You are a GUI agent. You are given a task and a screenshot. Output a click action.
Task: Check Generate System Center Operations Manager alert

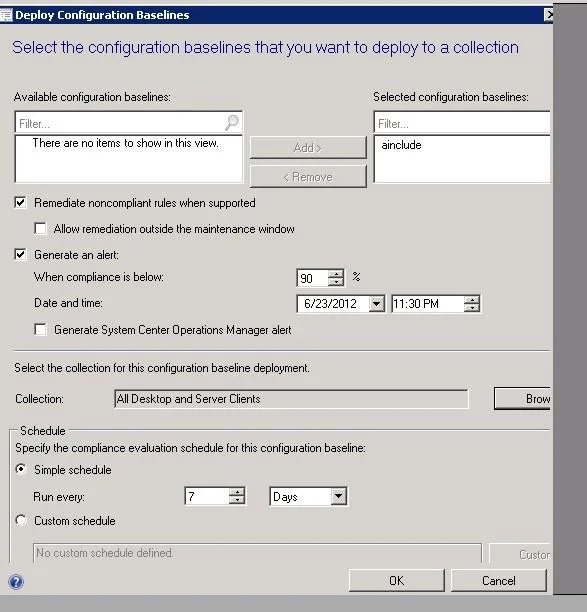[40, 330]
